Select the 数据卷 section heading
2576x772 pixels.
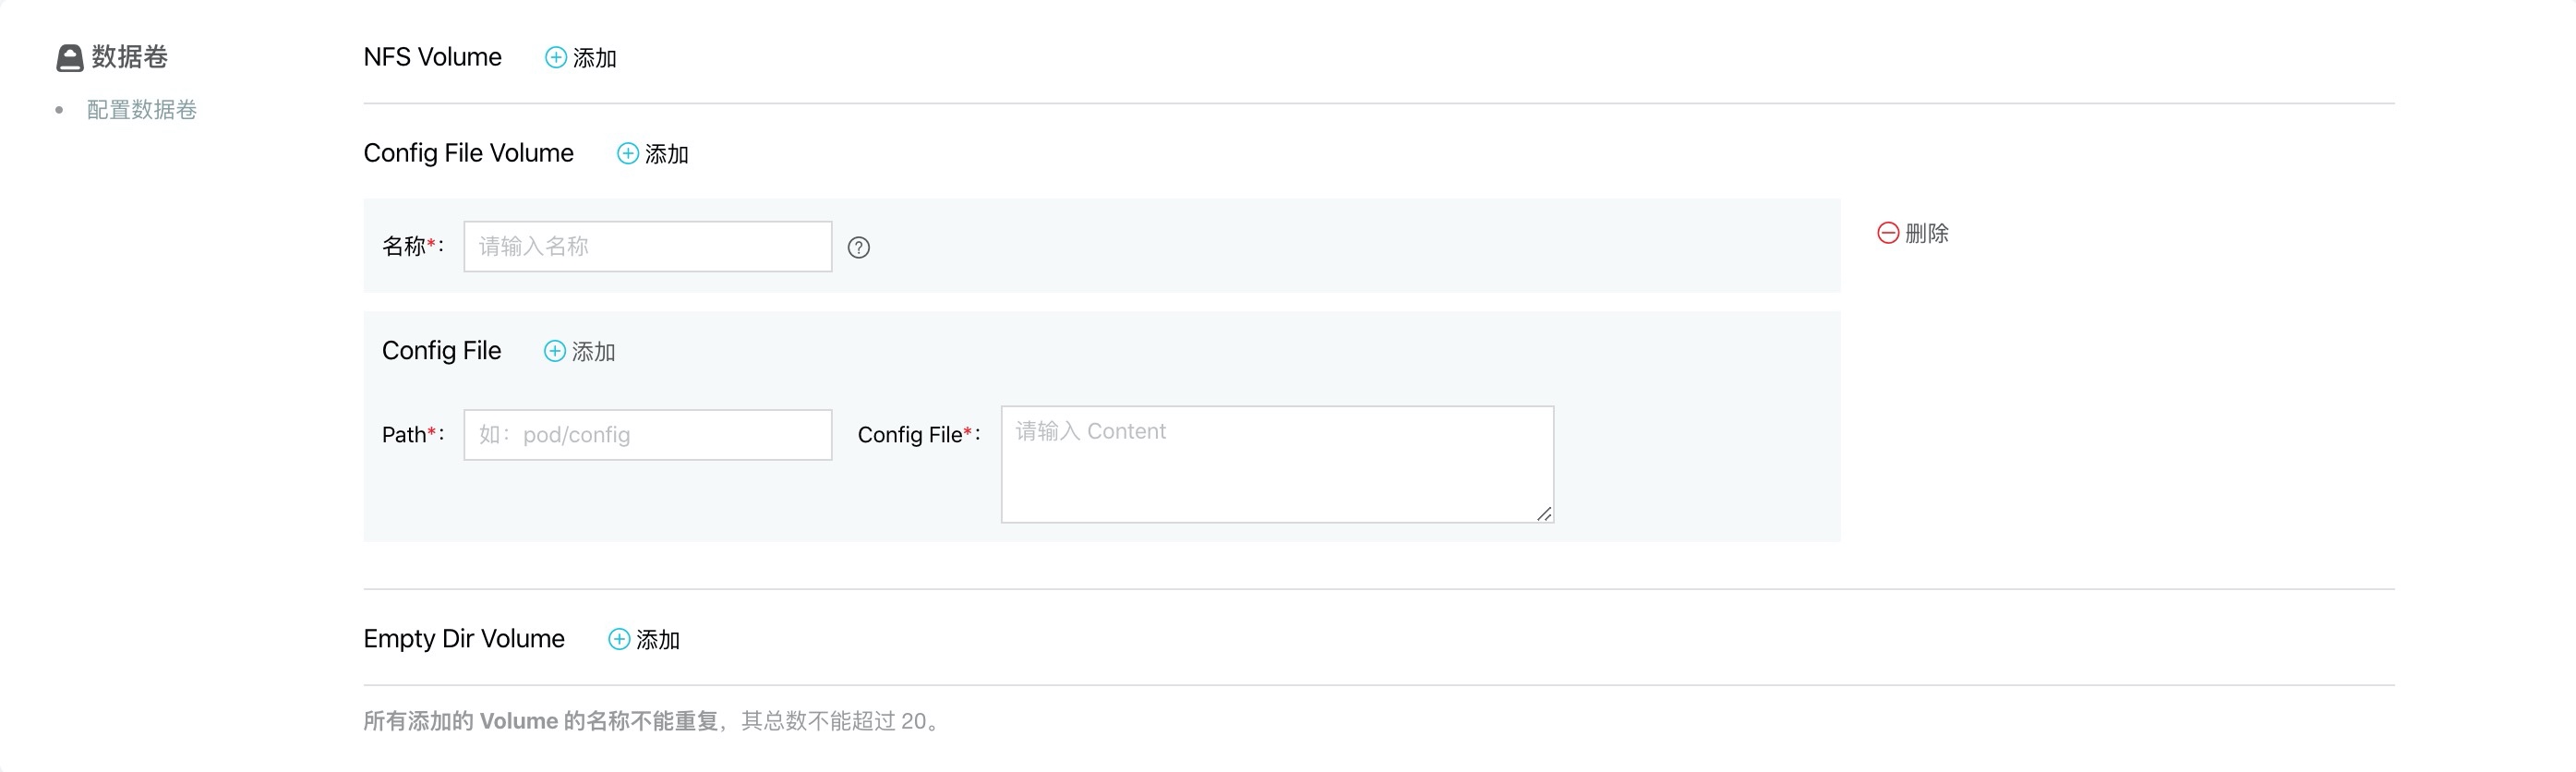[x=130, y=57]
